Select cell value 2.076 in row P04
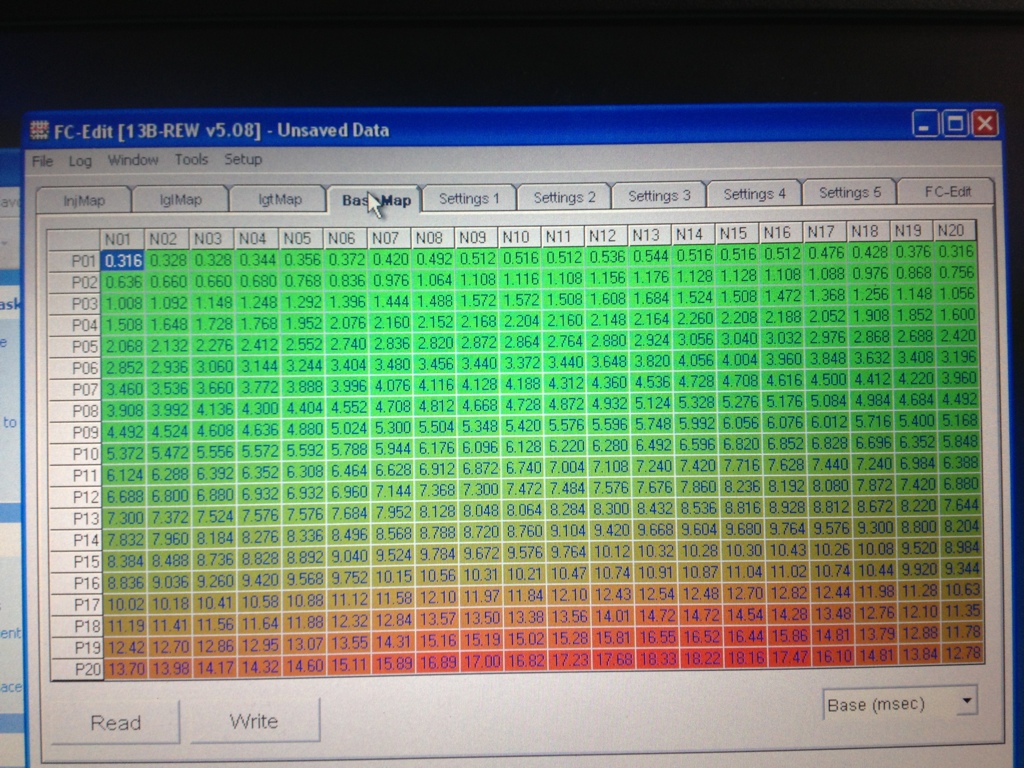The height and width of the screenshot is (768, 1024). [x=346, y=323]
